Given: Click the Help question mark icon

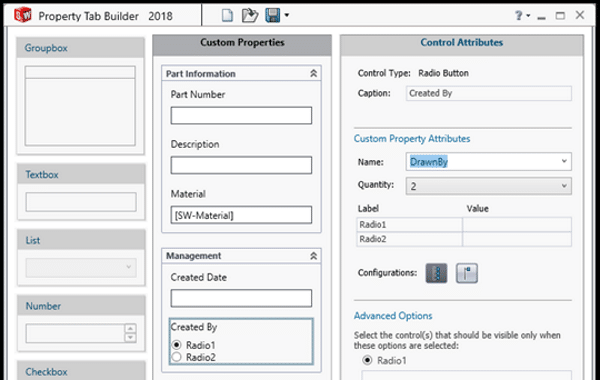Looking at the screenshot, I should pos(518,16).
